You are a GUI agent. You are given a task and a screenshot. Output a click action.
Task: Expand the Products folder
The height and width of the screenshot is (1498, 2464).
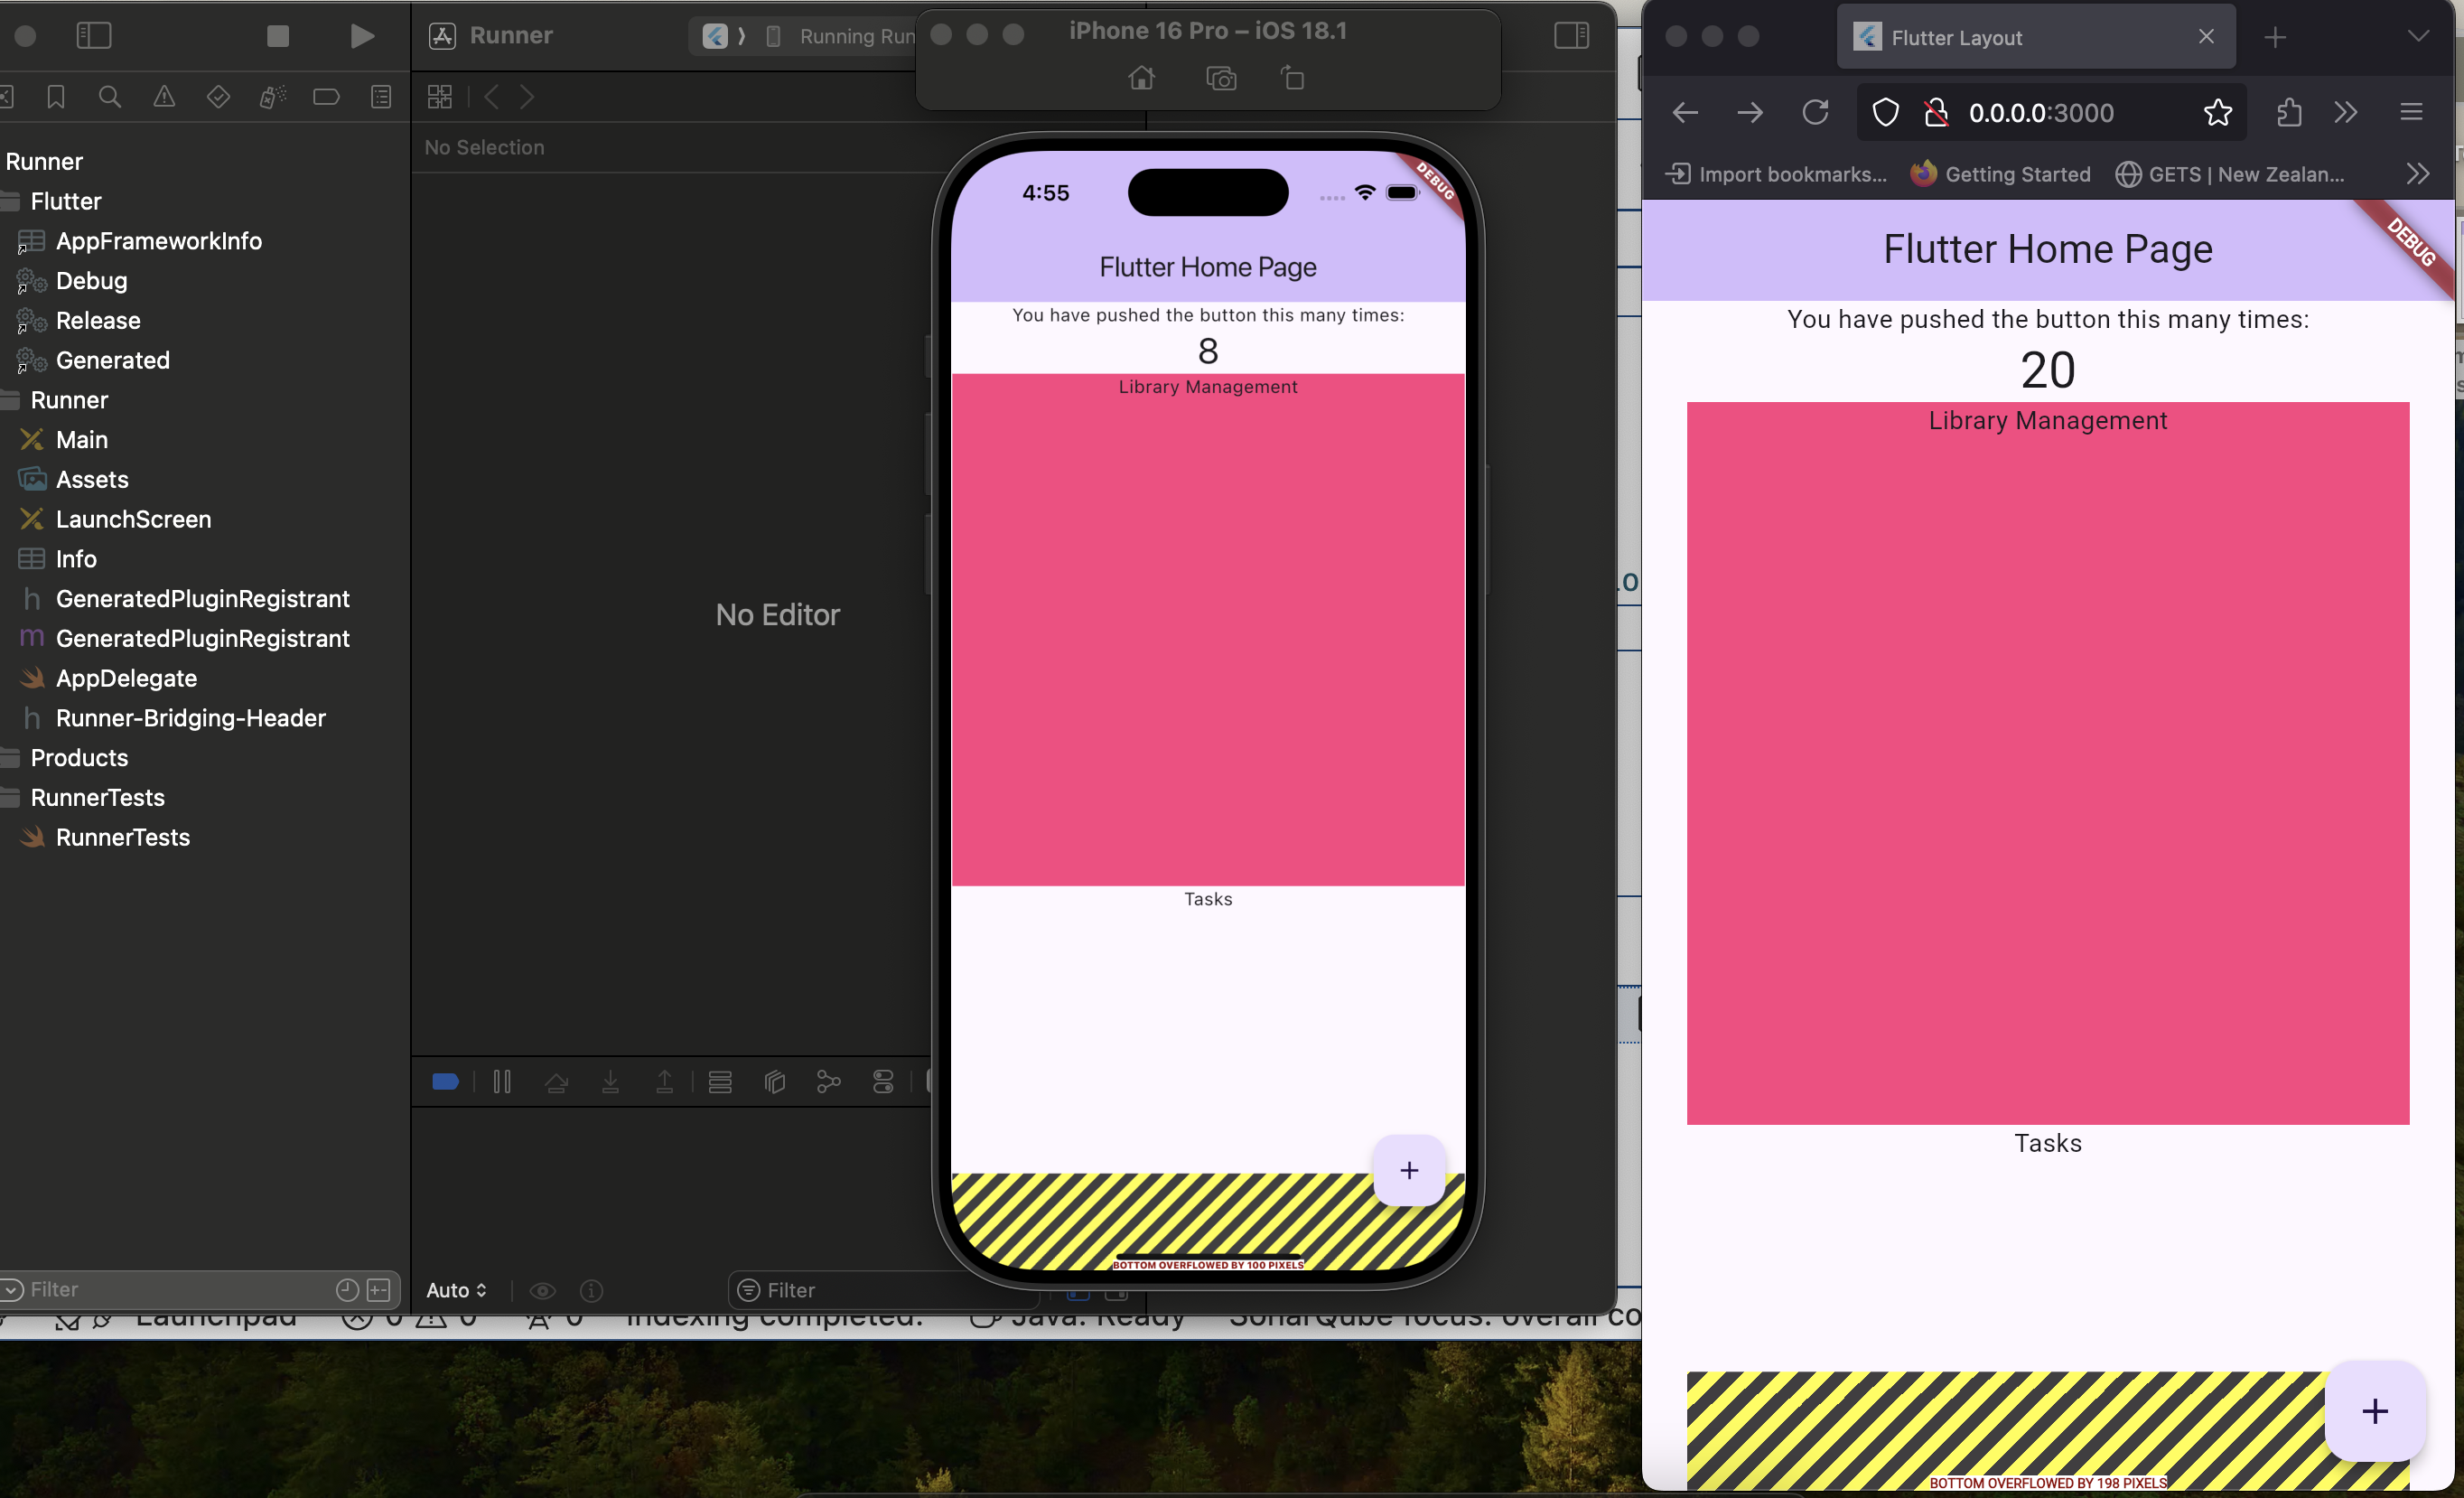[79, 758]
